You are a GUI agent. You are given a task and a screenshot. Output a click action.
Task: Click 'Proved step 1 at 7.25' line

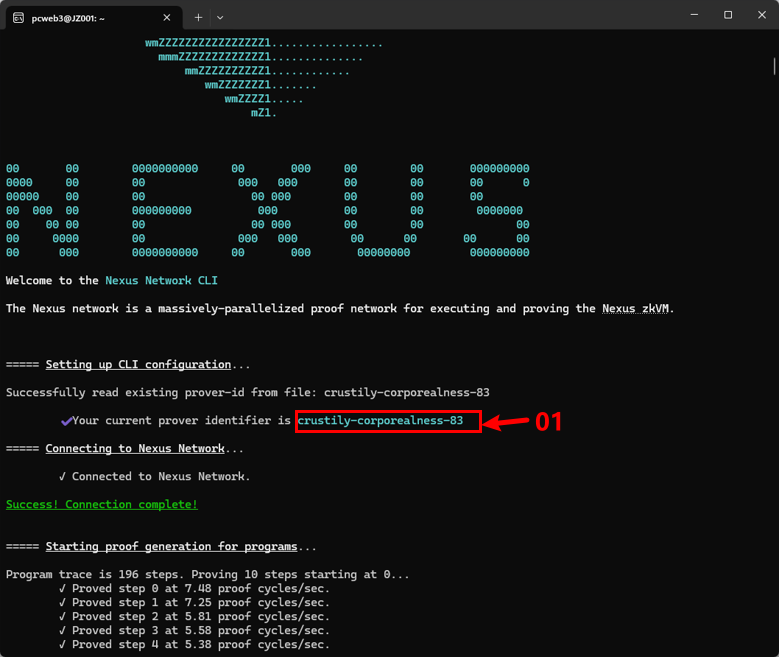(194, 602)
